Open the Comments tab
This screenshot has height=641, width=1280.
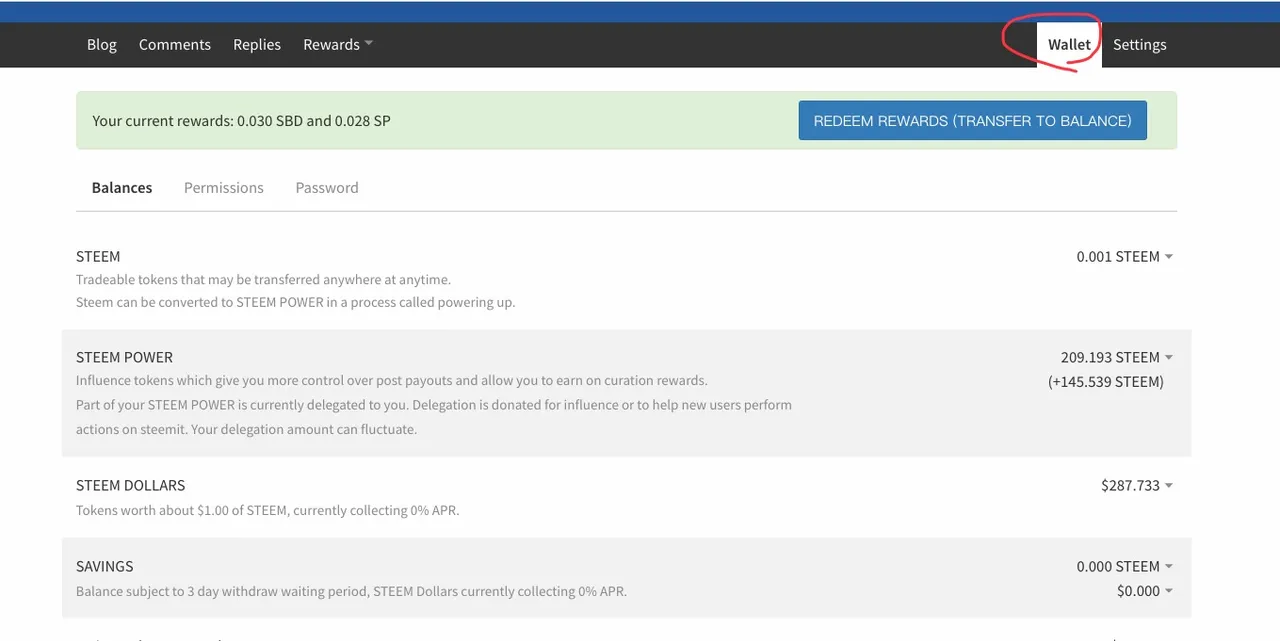(x=175, y=44)
